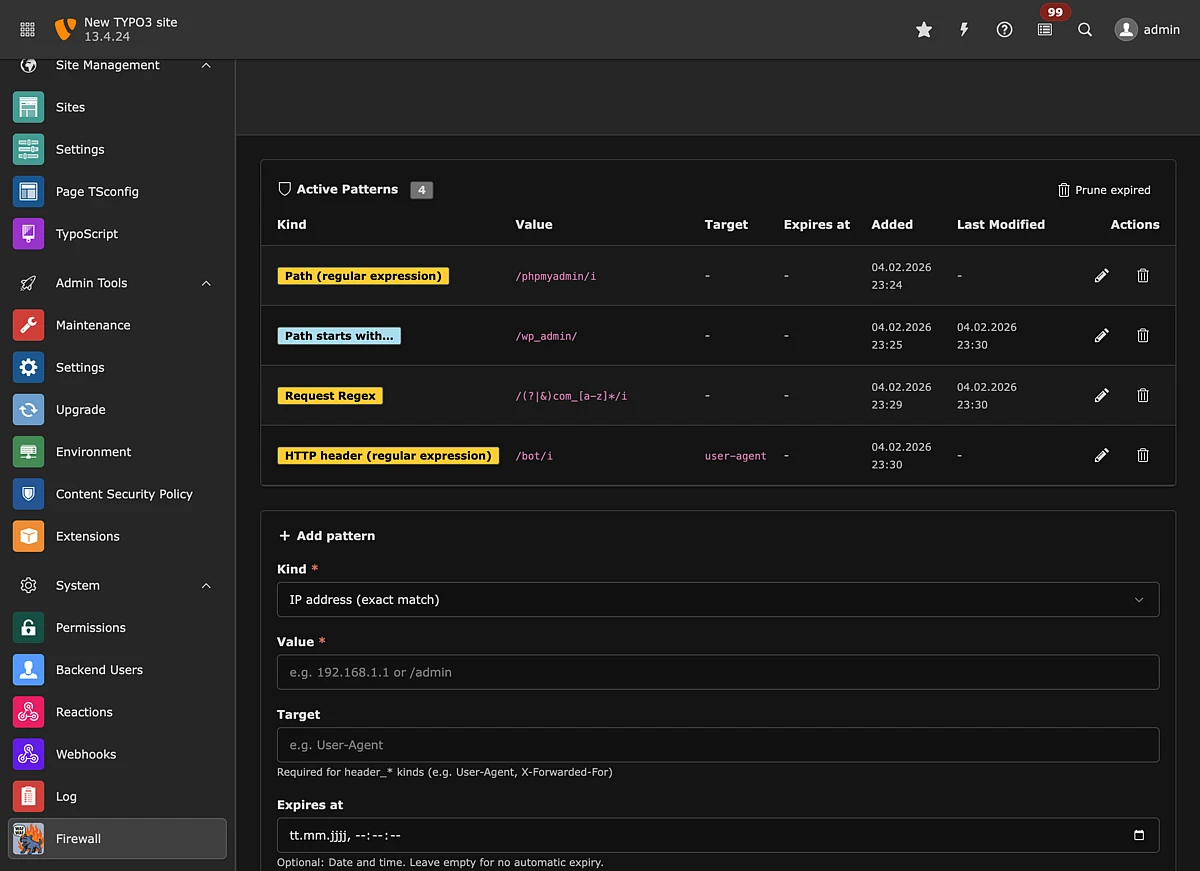Open the Kind dropdown showing IP address
Image resolution: width=1200 pixels, height=871 pixels.
pyautogui.click(x=717, y=600)
